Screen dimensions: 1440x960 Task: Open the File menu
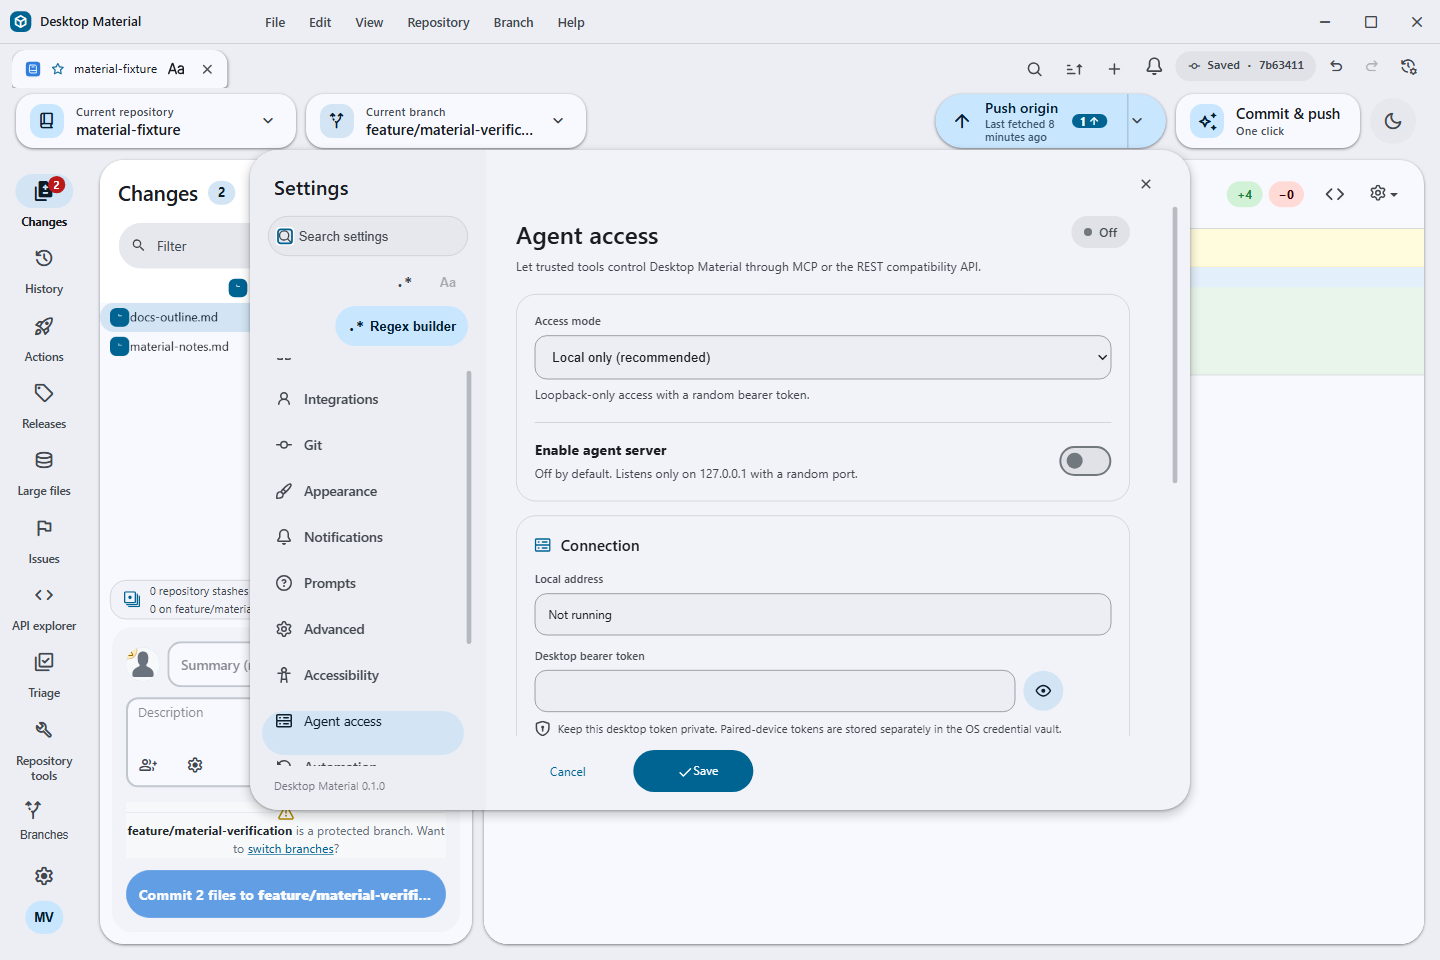tap(275, 22)
